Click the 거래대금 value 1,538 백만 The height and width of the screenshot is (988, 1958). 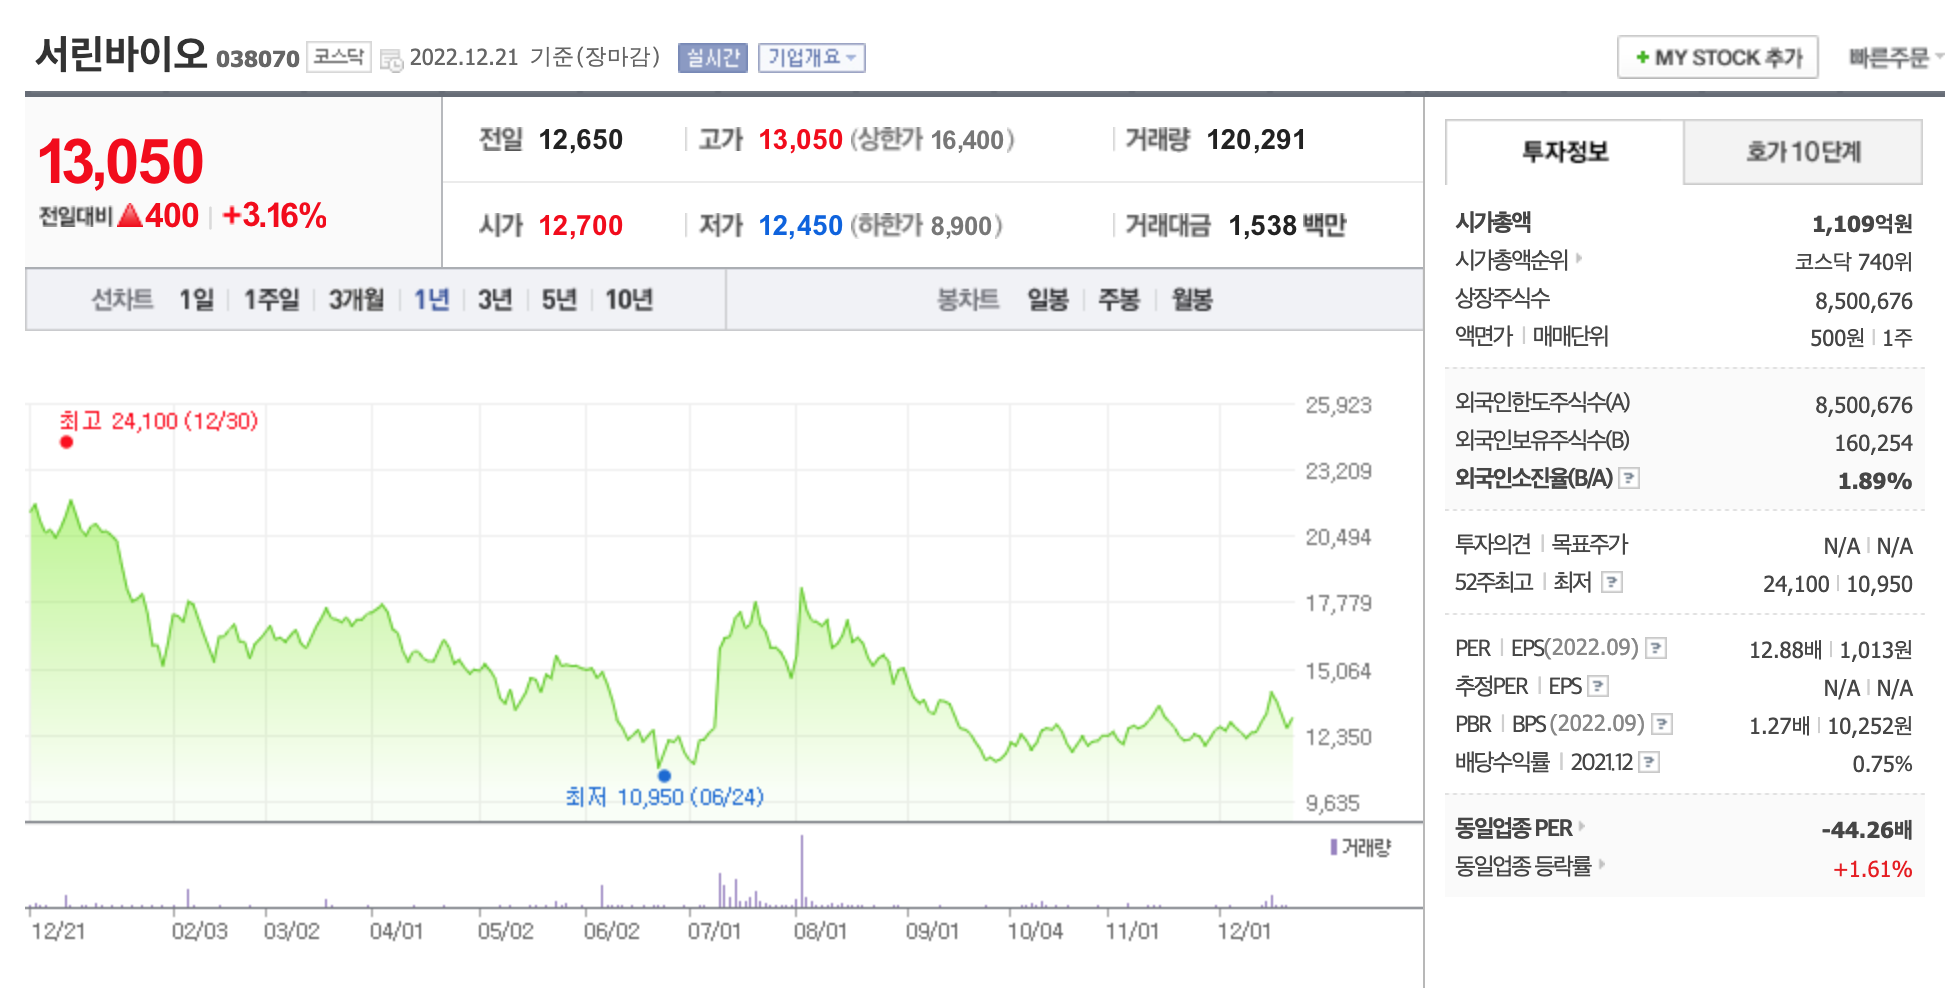click(x=1287, y=226)
